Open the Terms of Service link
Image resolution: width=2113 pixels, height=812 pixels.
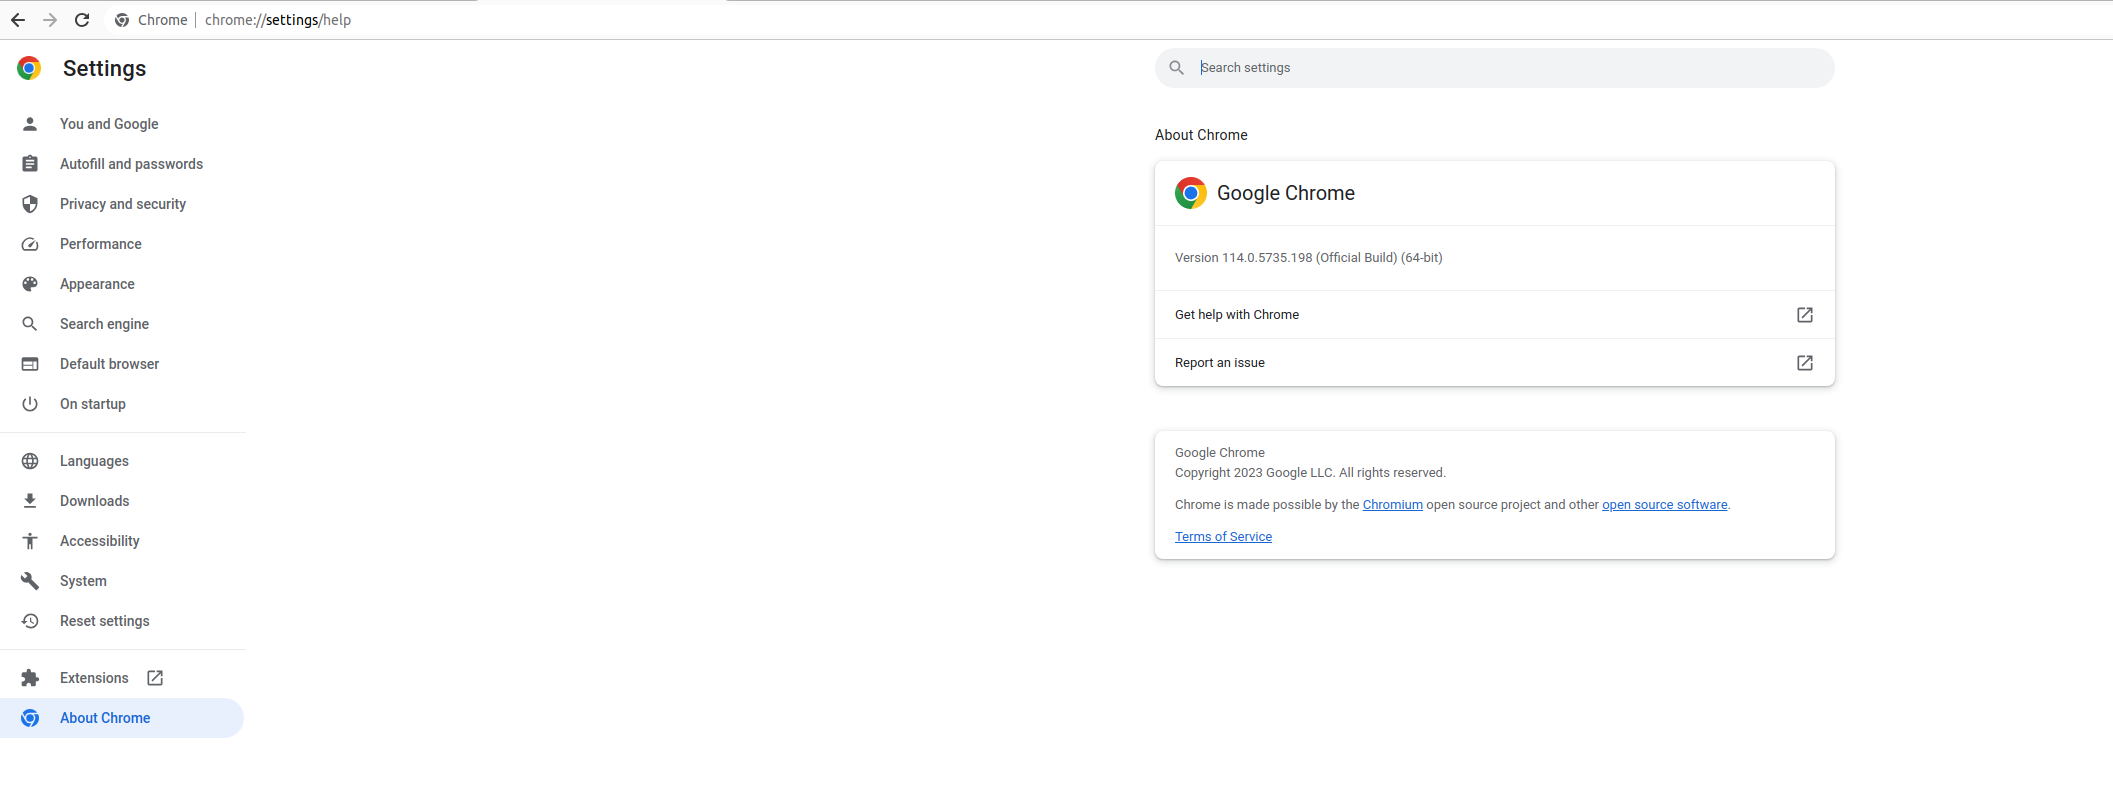click(1223, 537)
